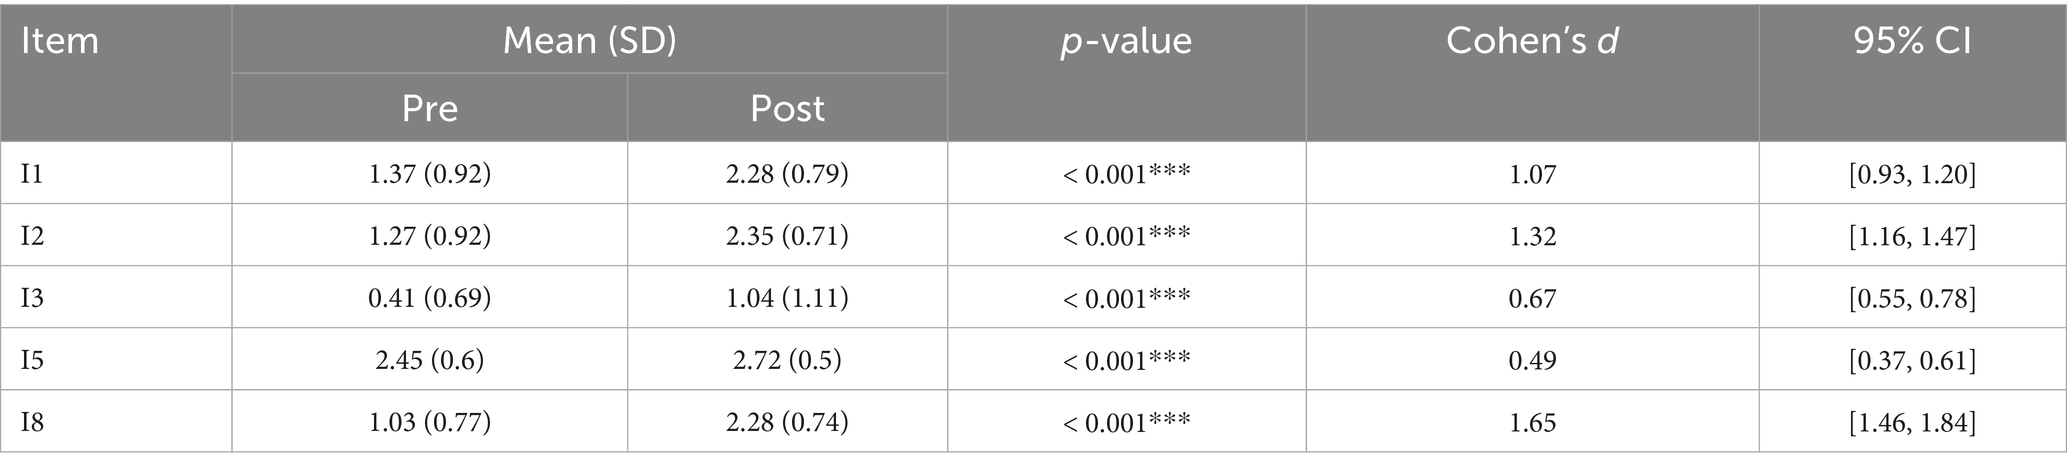
Task: Click the p-value column header
Action: [1126, 40]
